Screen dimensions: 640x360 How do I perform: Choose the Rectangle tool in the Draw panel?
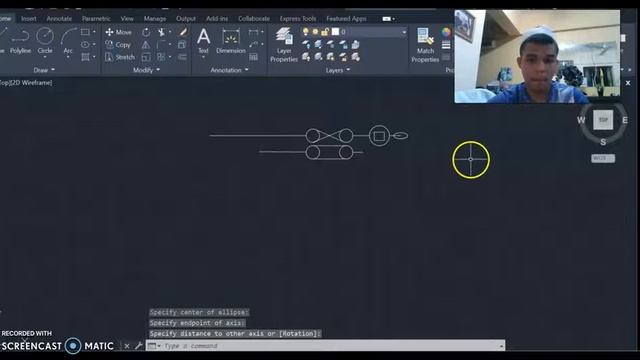85,32
